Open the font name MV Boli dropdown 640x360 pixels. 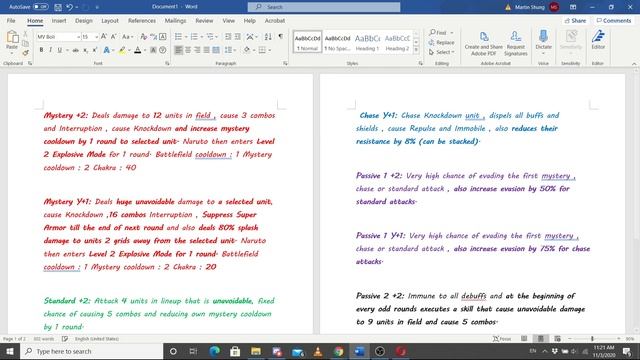click(x=78, y=37)
